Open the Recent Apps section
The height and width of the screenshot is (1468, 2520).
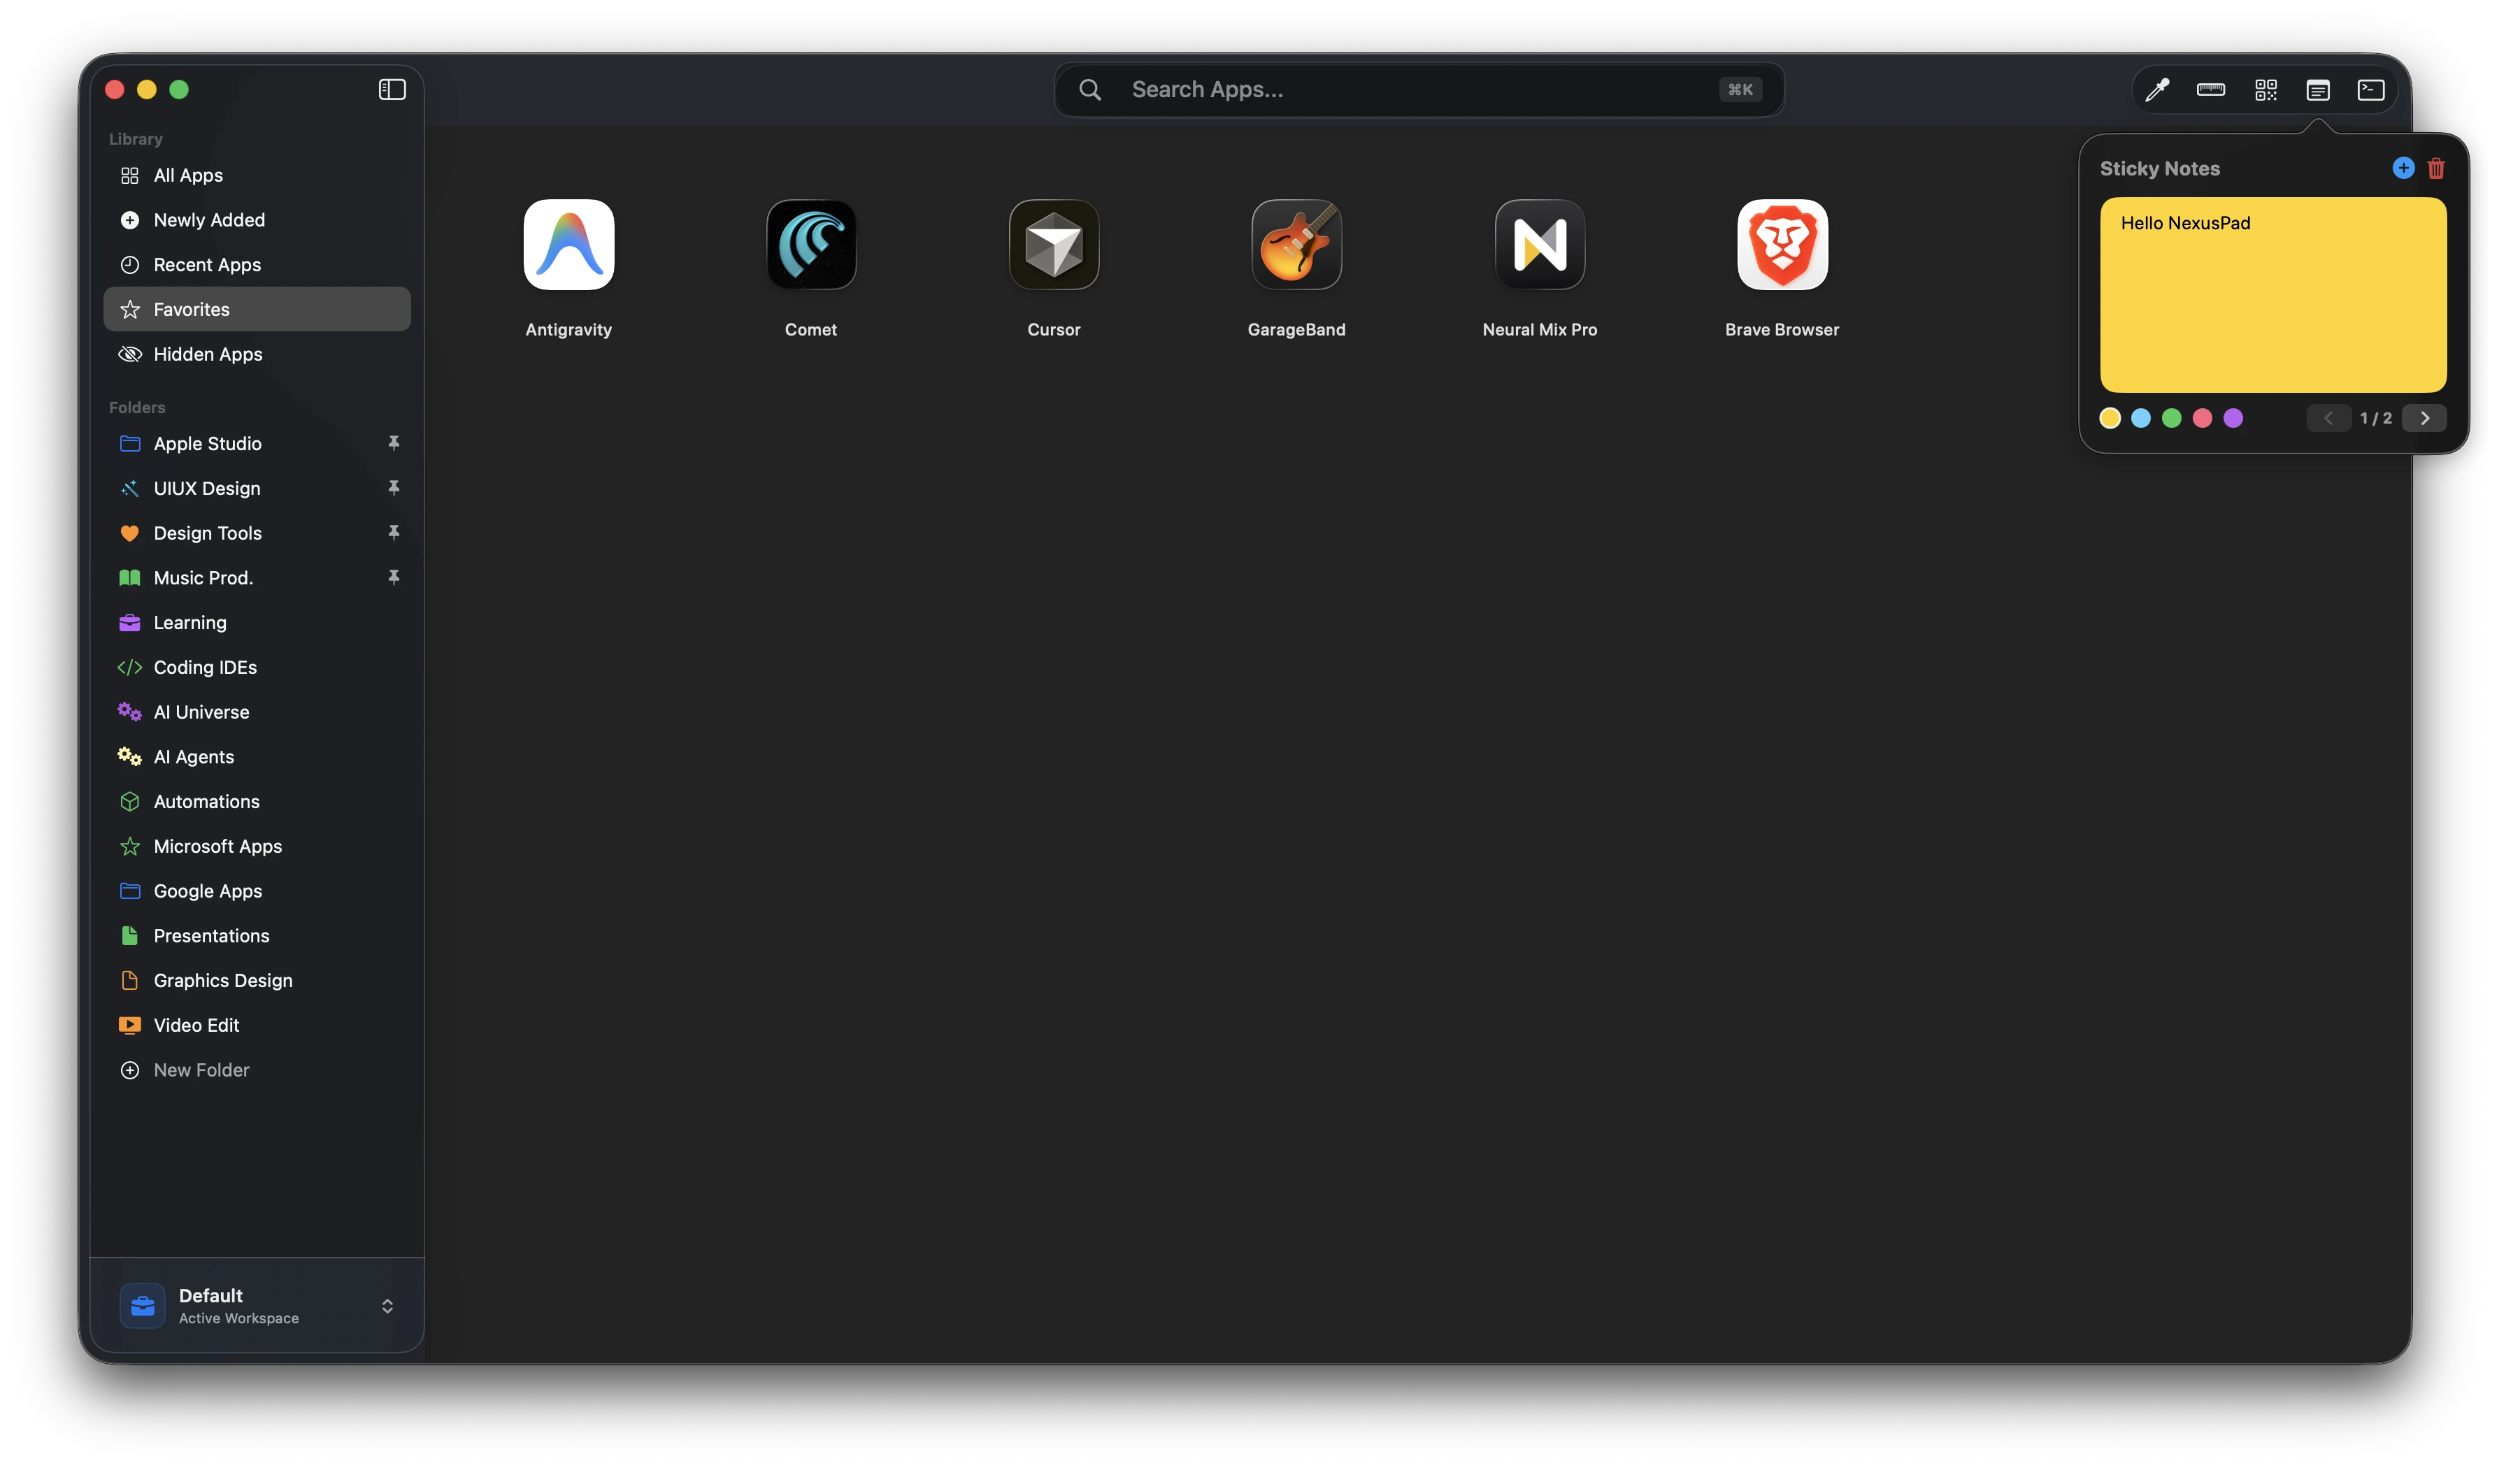tap(257, 264)
